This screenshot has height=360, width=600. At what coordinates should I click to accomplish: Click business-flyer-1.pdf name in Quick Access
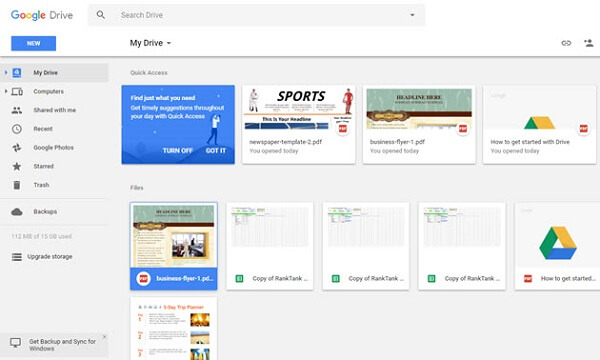click(397, 142)
